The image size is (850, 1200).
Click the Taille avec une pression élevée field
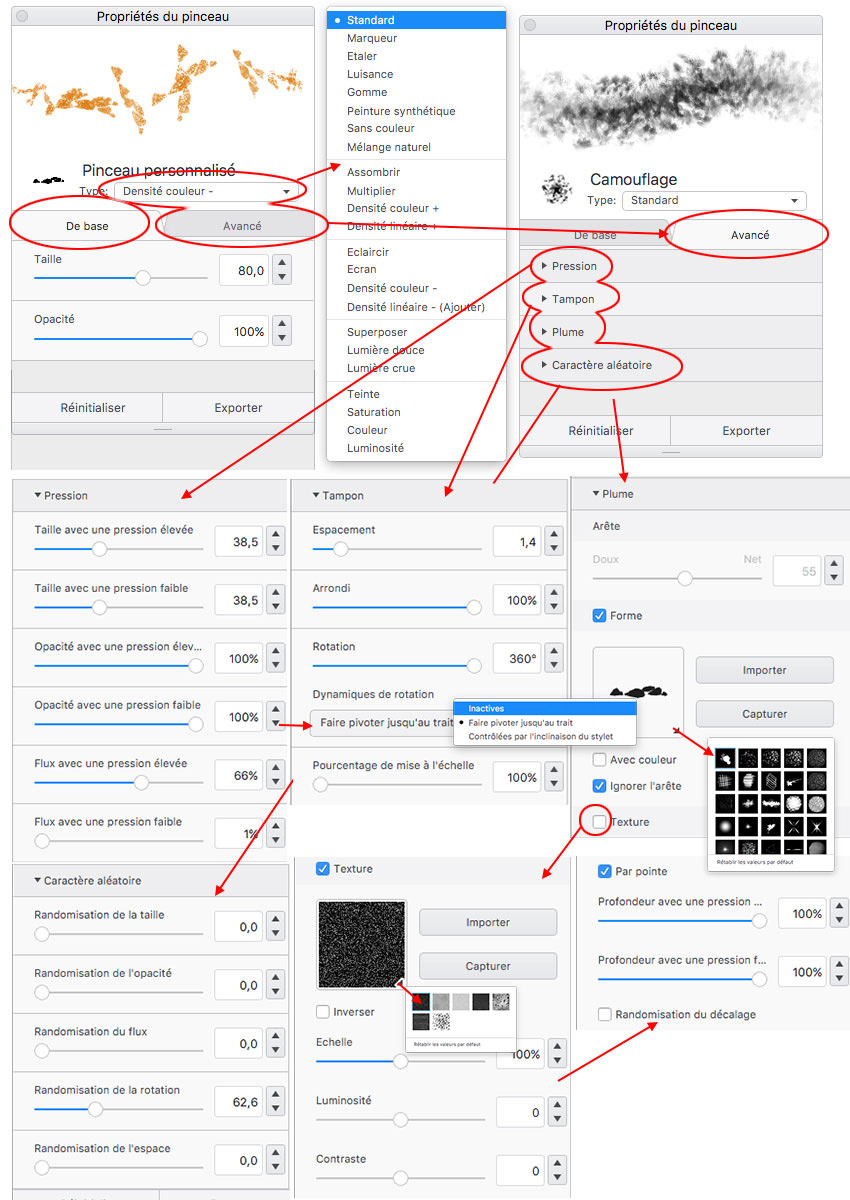238,543
